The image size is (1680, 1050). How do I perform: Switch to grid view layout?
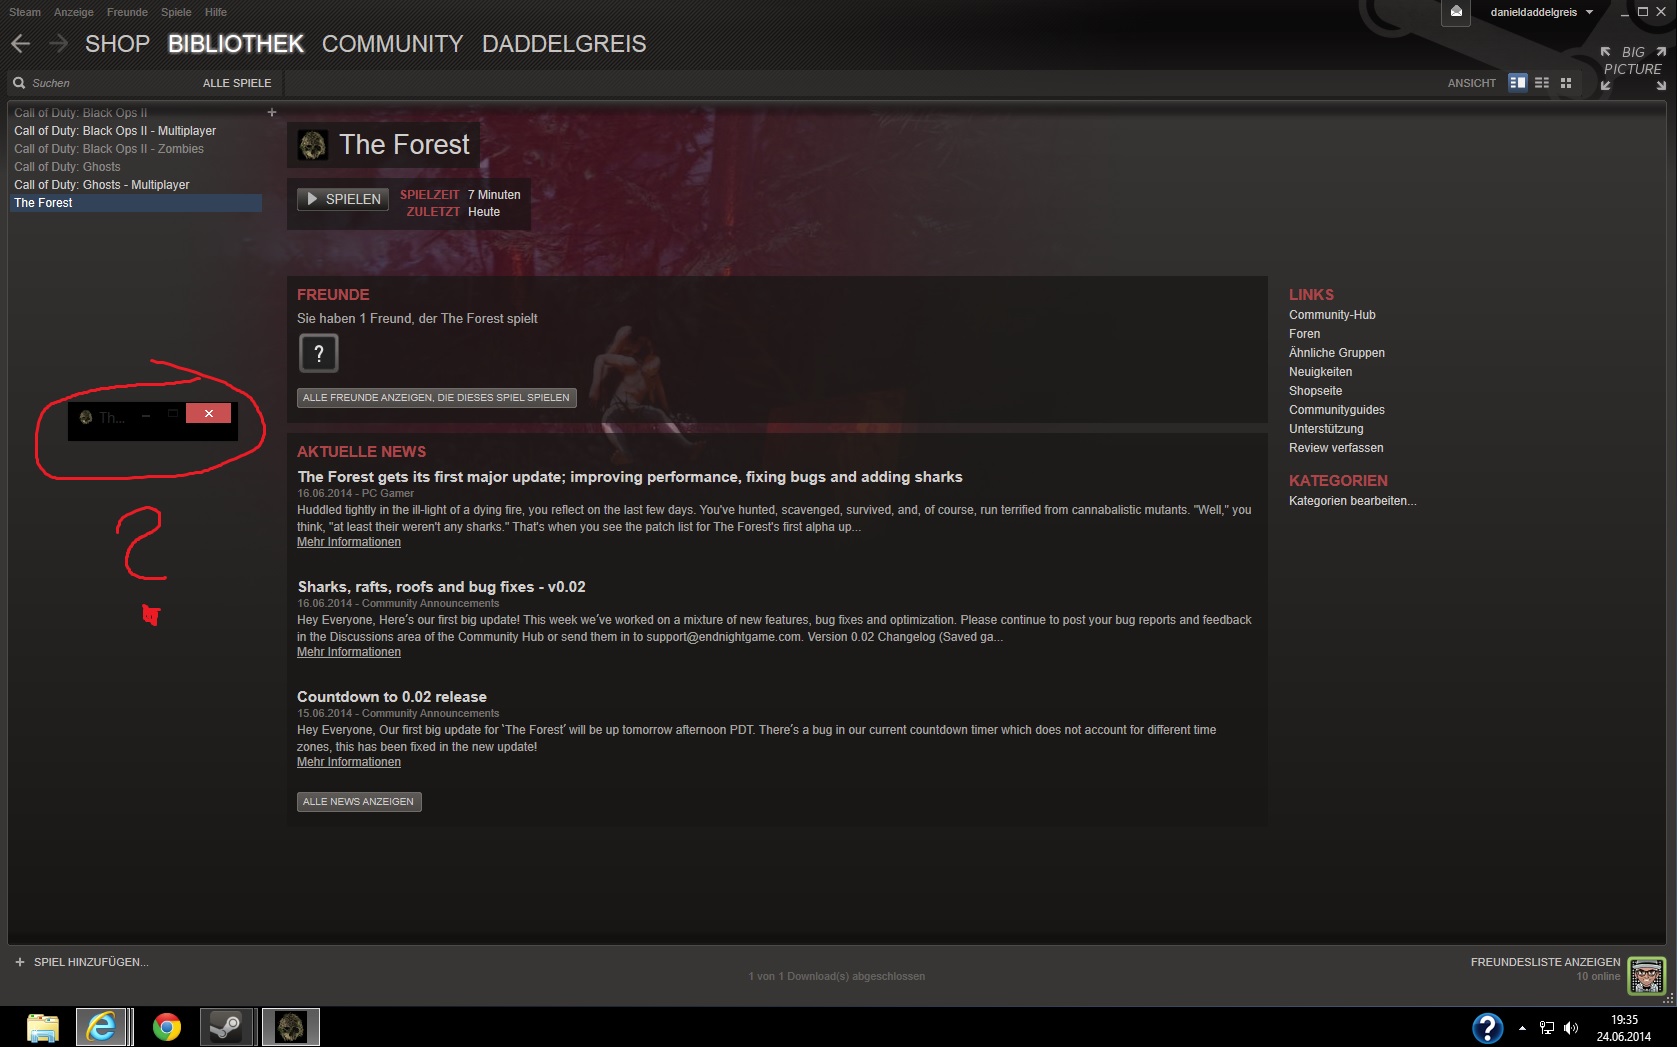point(1566,83)
